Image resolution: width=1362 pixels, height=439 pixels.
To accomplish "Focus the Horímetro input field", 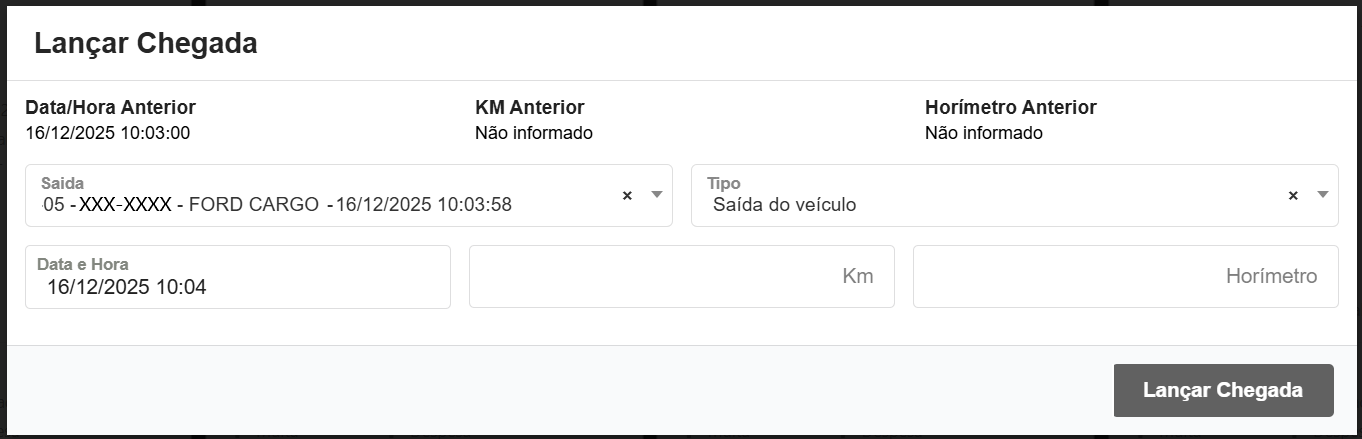I will (x=1125, y=277).
